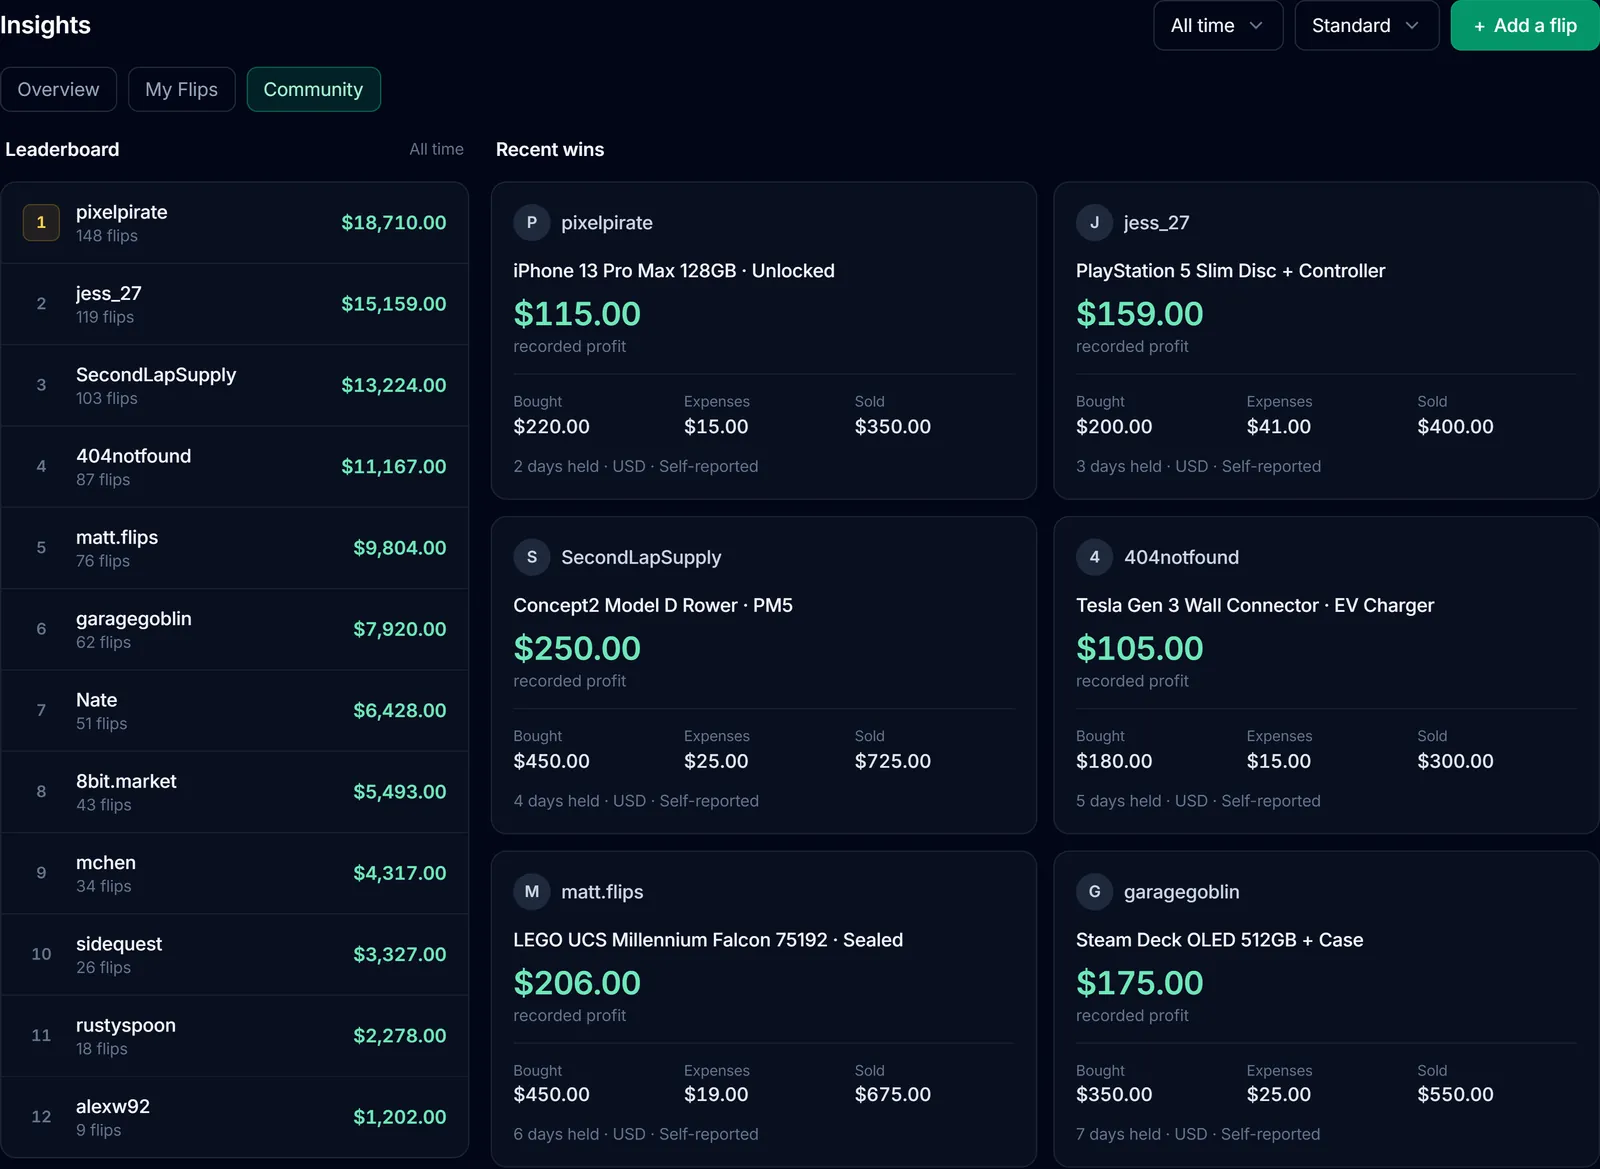Switch to the My Flips tab

(x=182, y=90)
